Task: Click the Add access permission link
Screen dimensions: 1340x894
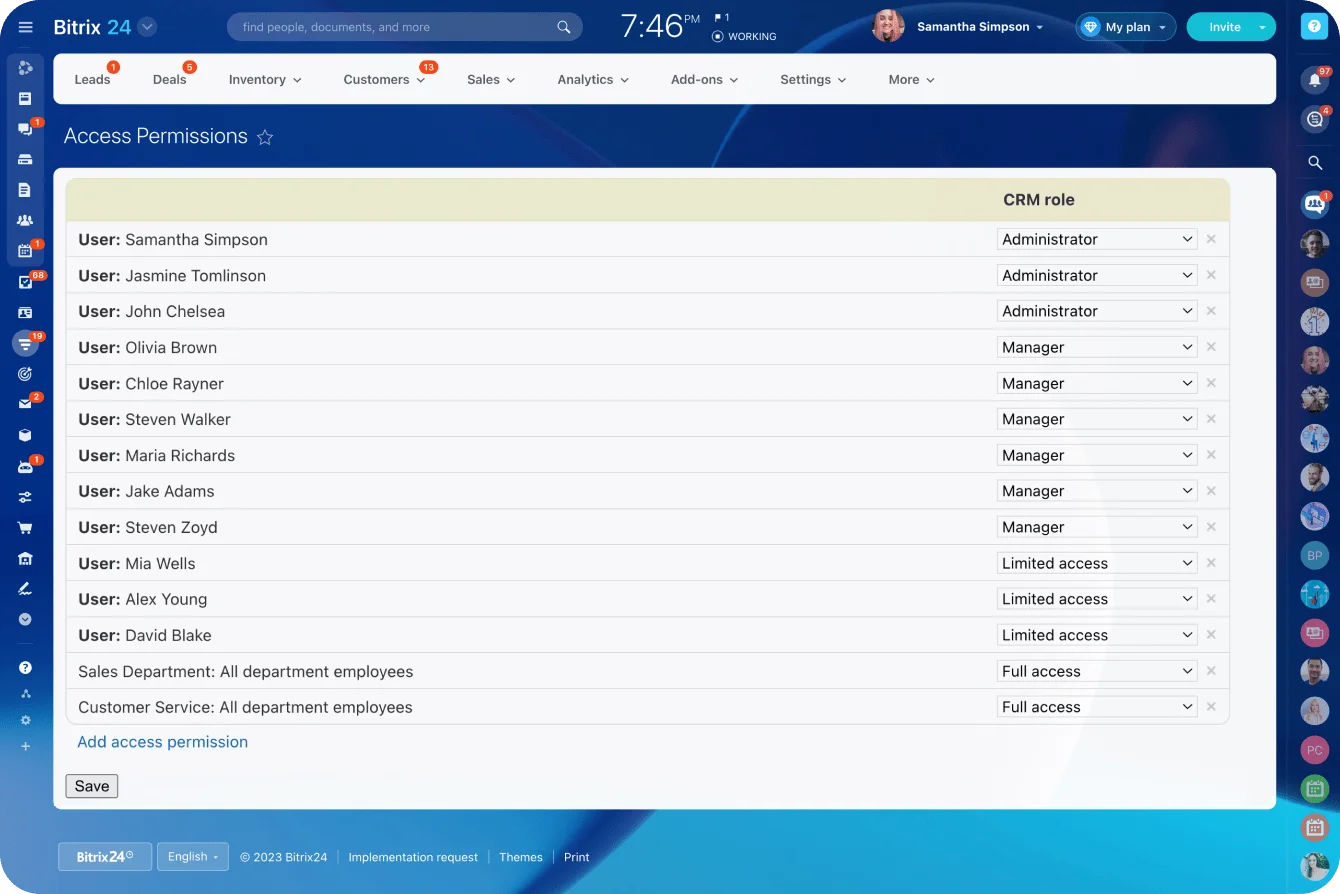Action: [x=162, y=742]
